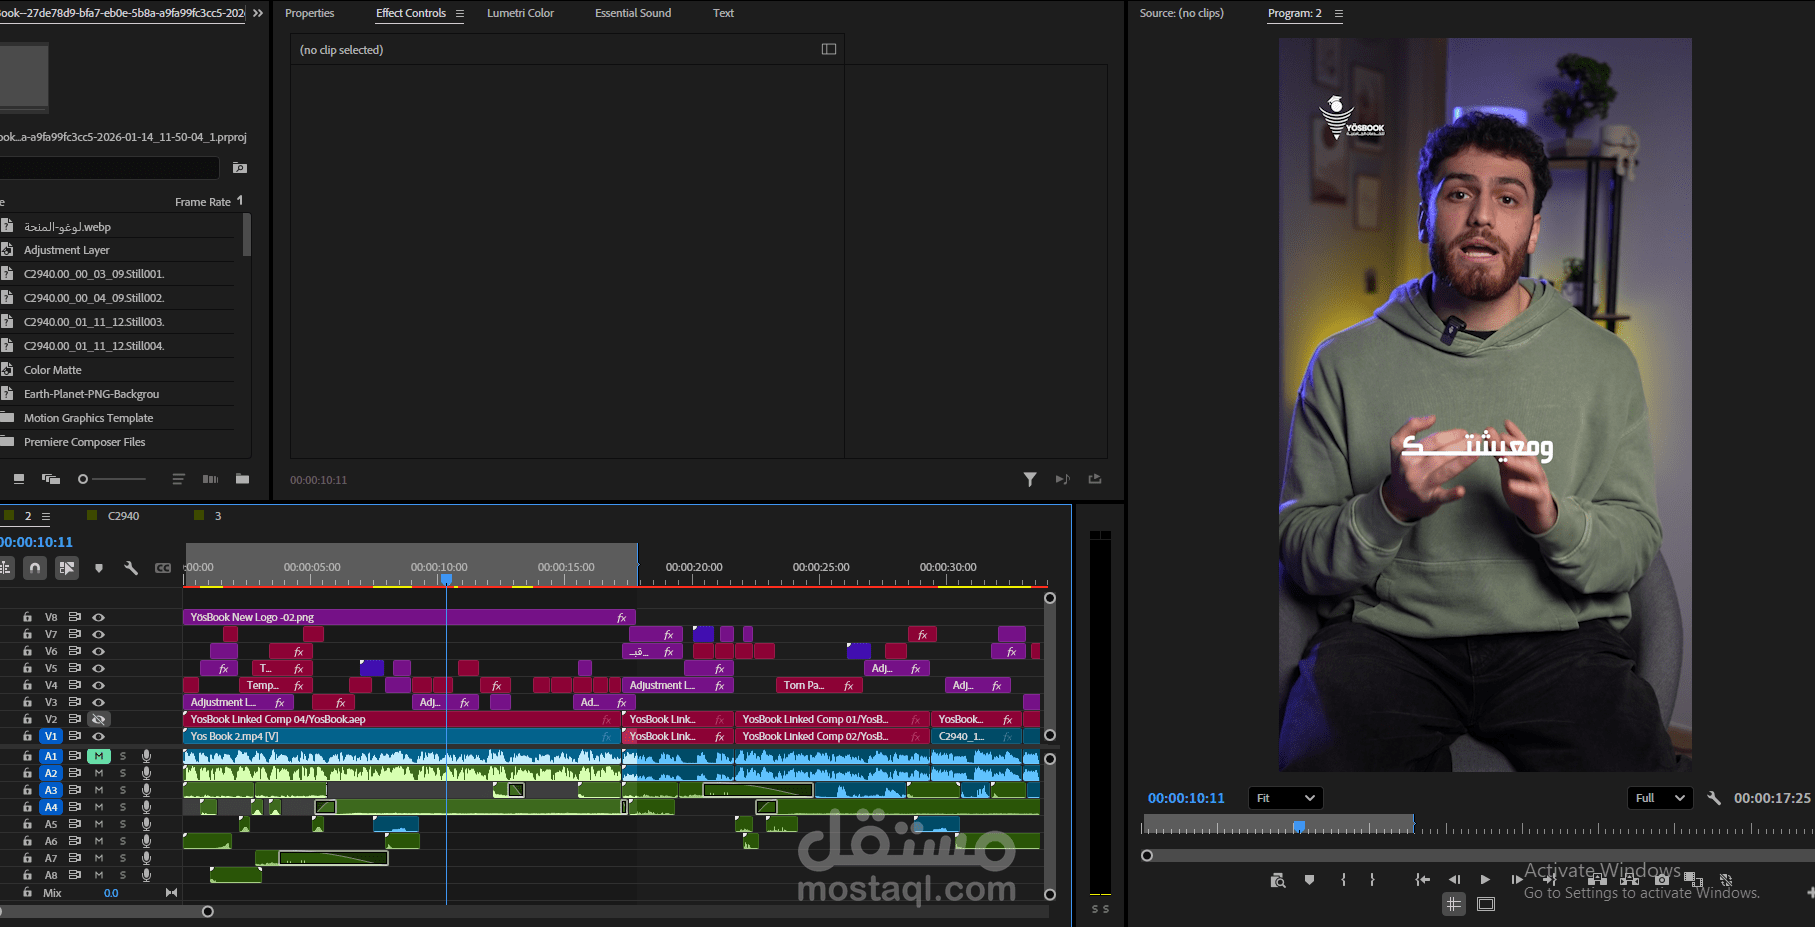
Task: Click Frame Rate column header
Action: (x=203, y=202)
